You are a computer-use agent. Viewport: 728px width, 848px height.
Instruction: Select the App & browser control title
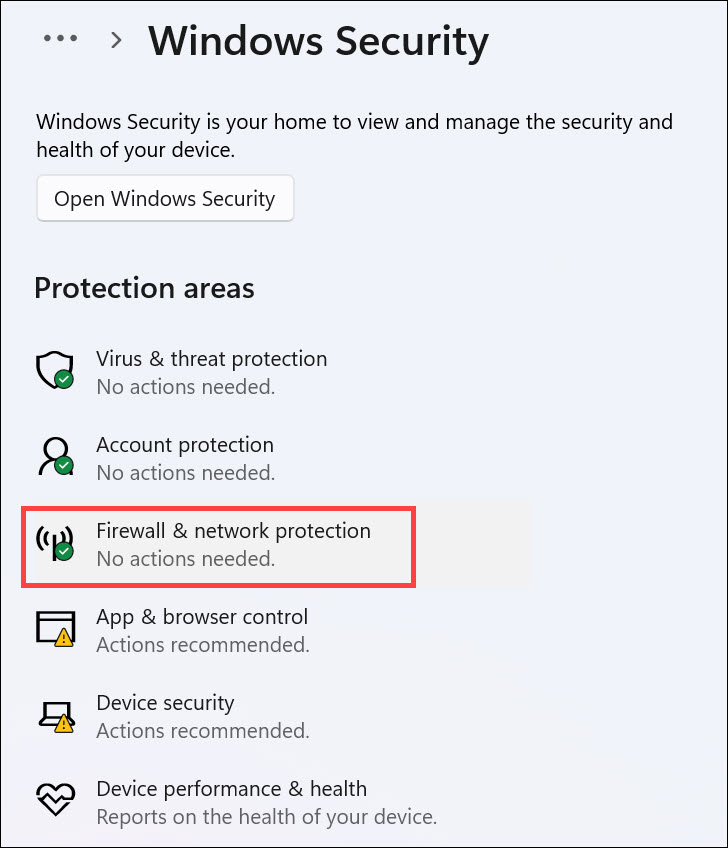tap(201, 616)
